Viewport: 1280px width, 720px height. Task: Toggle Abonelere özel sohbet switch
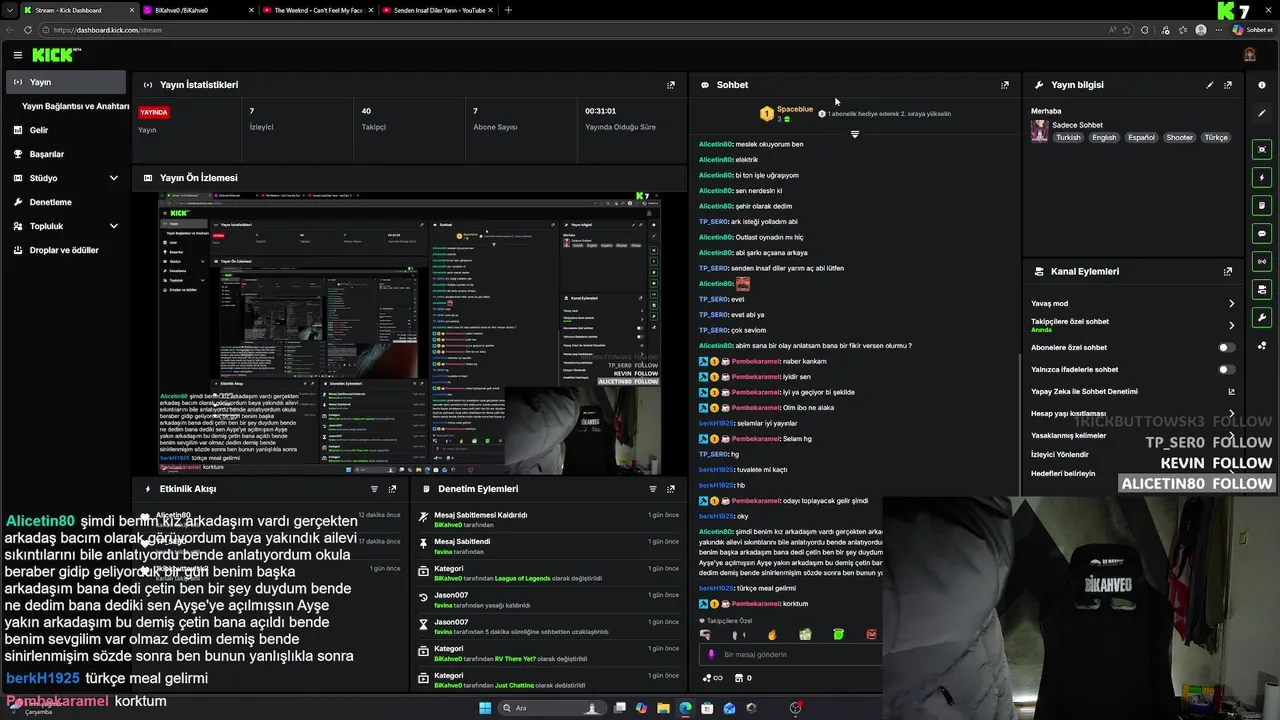click(x=1226, y=347)
